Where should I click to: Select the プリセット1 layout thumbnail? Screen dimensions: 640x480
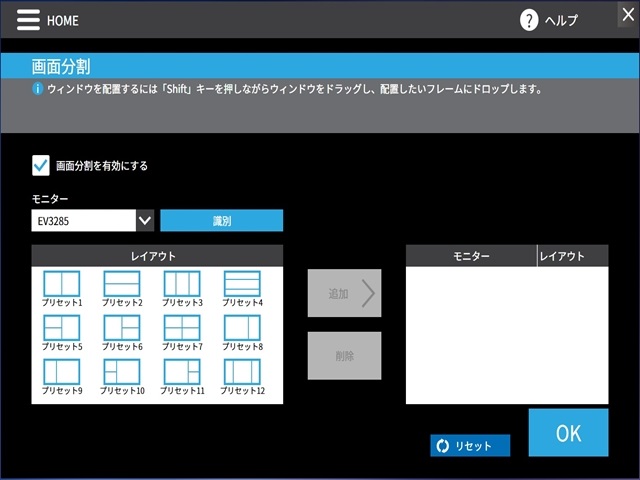(x=62, y=284)
